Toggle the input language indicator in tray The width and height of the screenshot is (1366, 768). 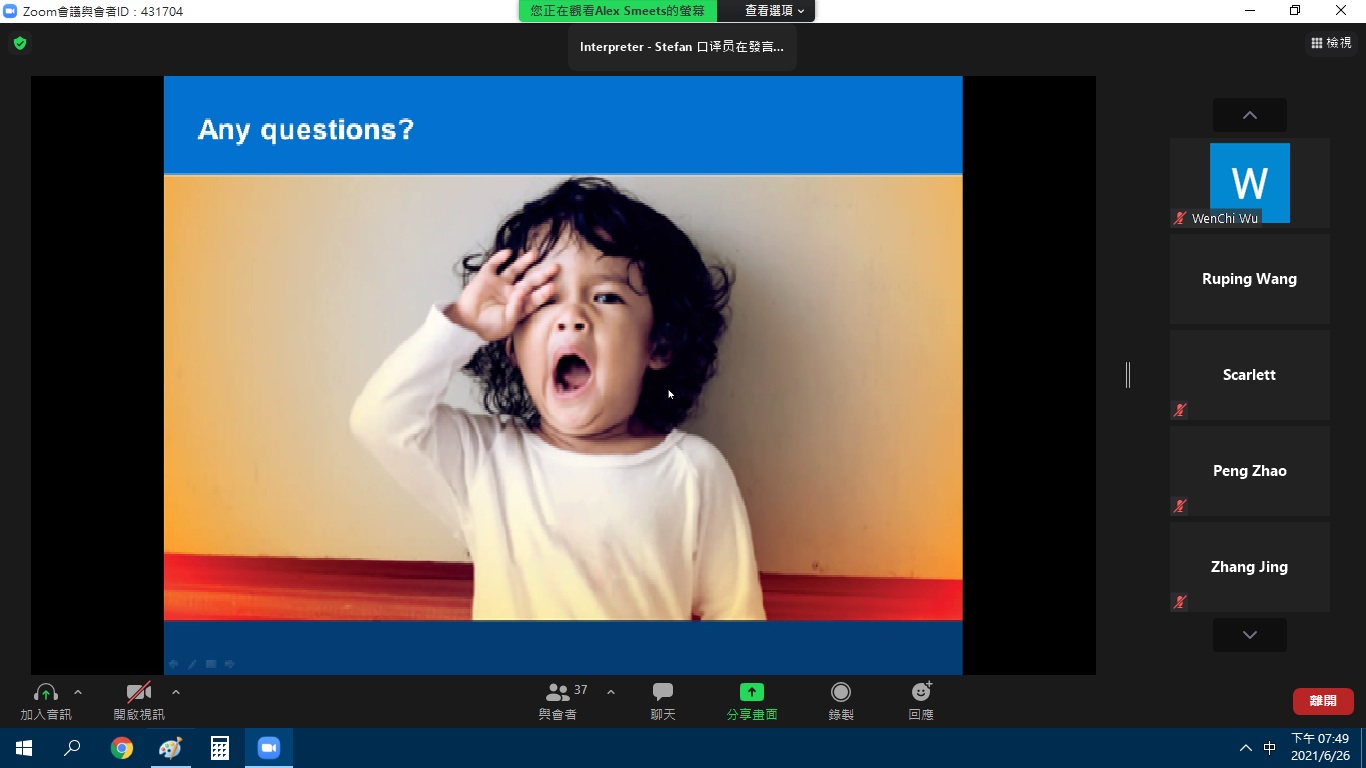[x=1269, y=748]
